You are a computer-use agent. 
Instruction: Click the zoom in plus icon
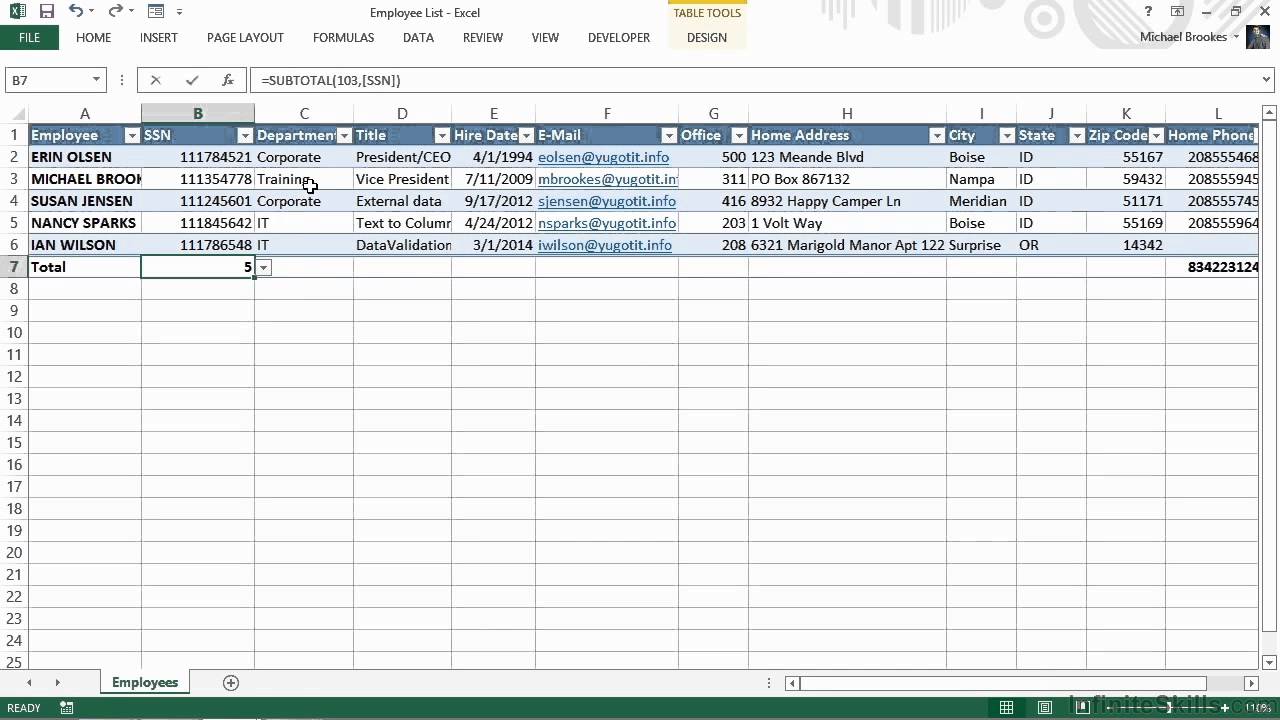tap(1225, 708)
